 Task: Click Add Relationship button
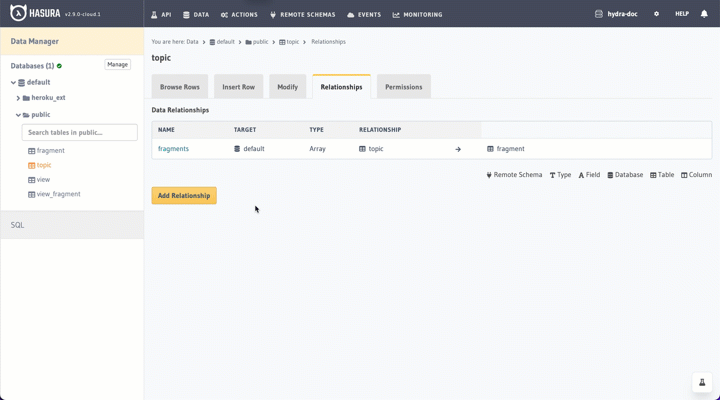[x=184, y=196]
